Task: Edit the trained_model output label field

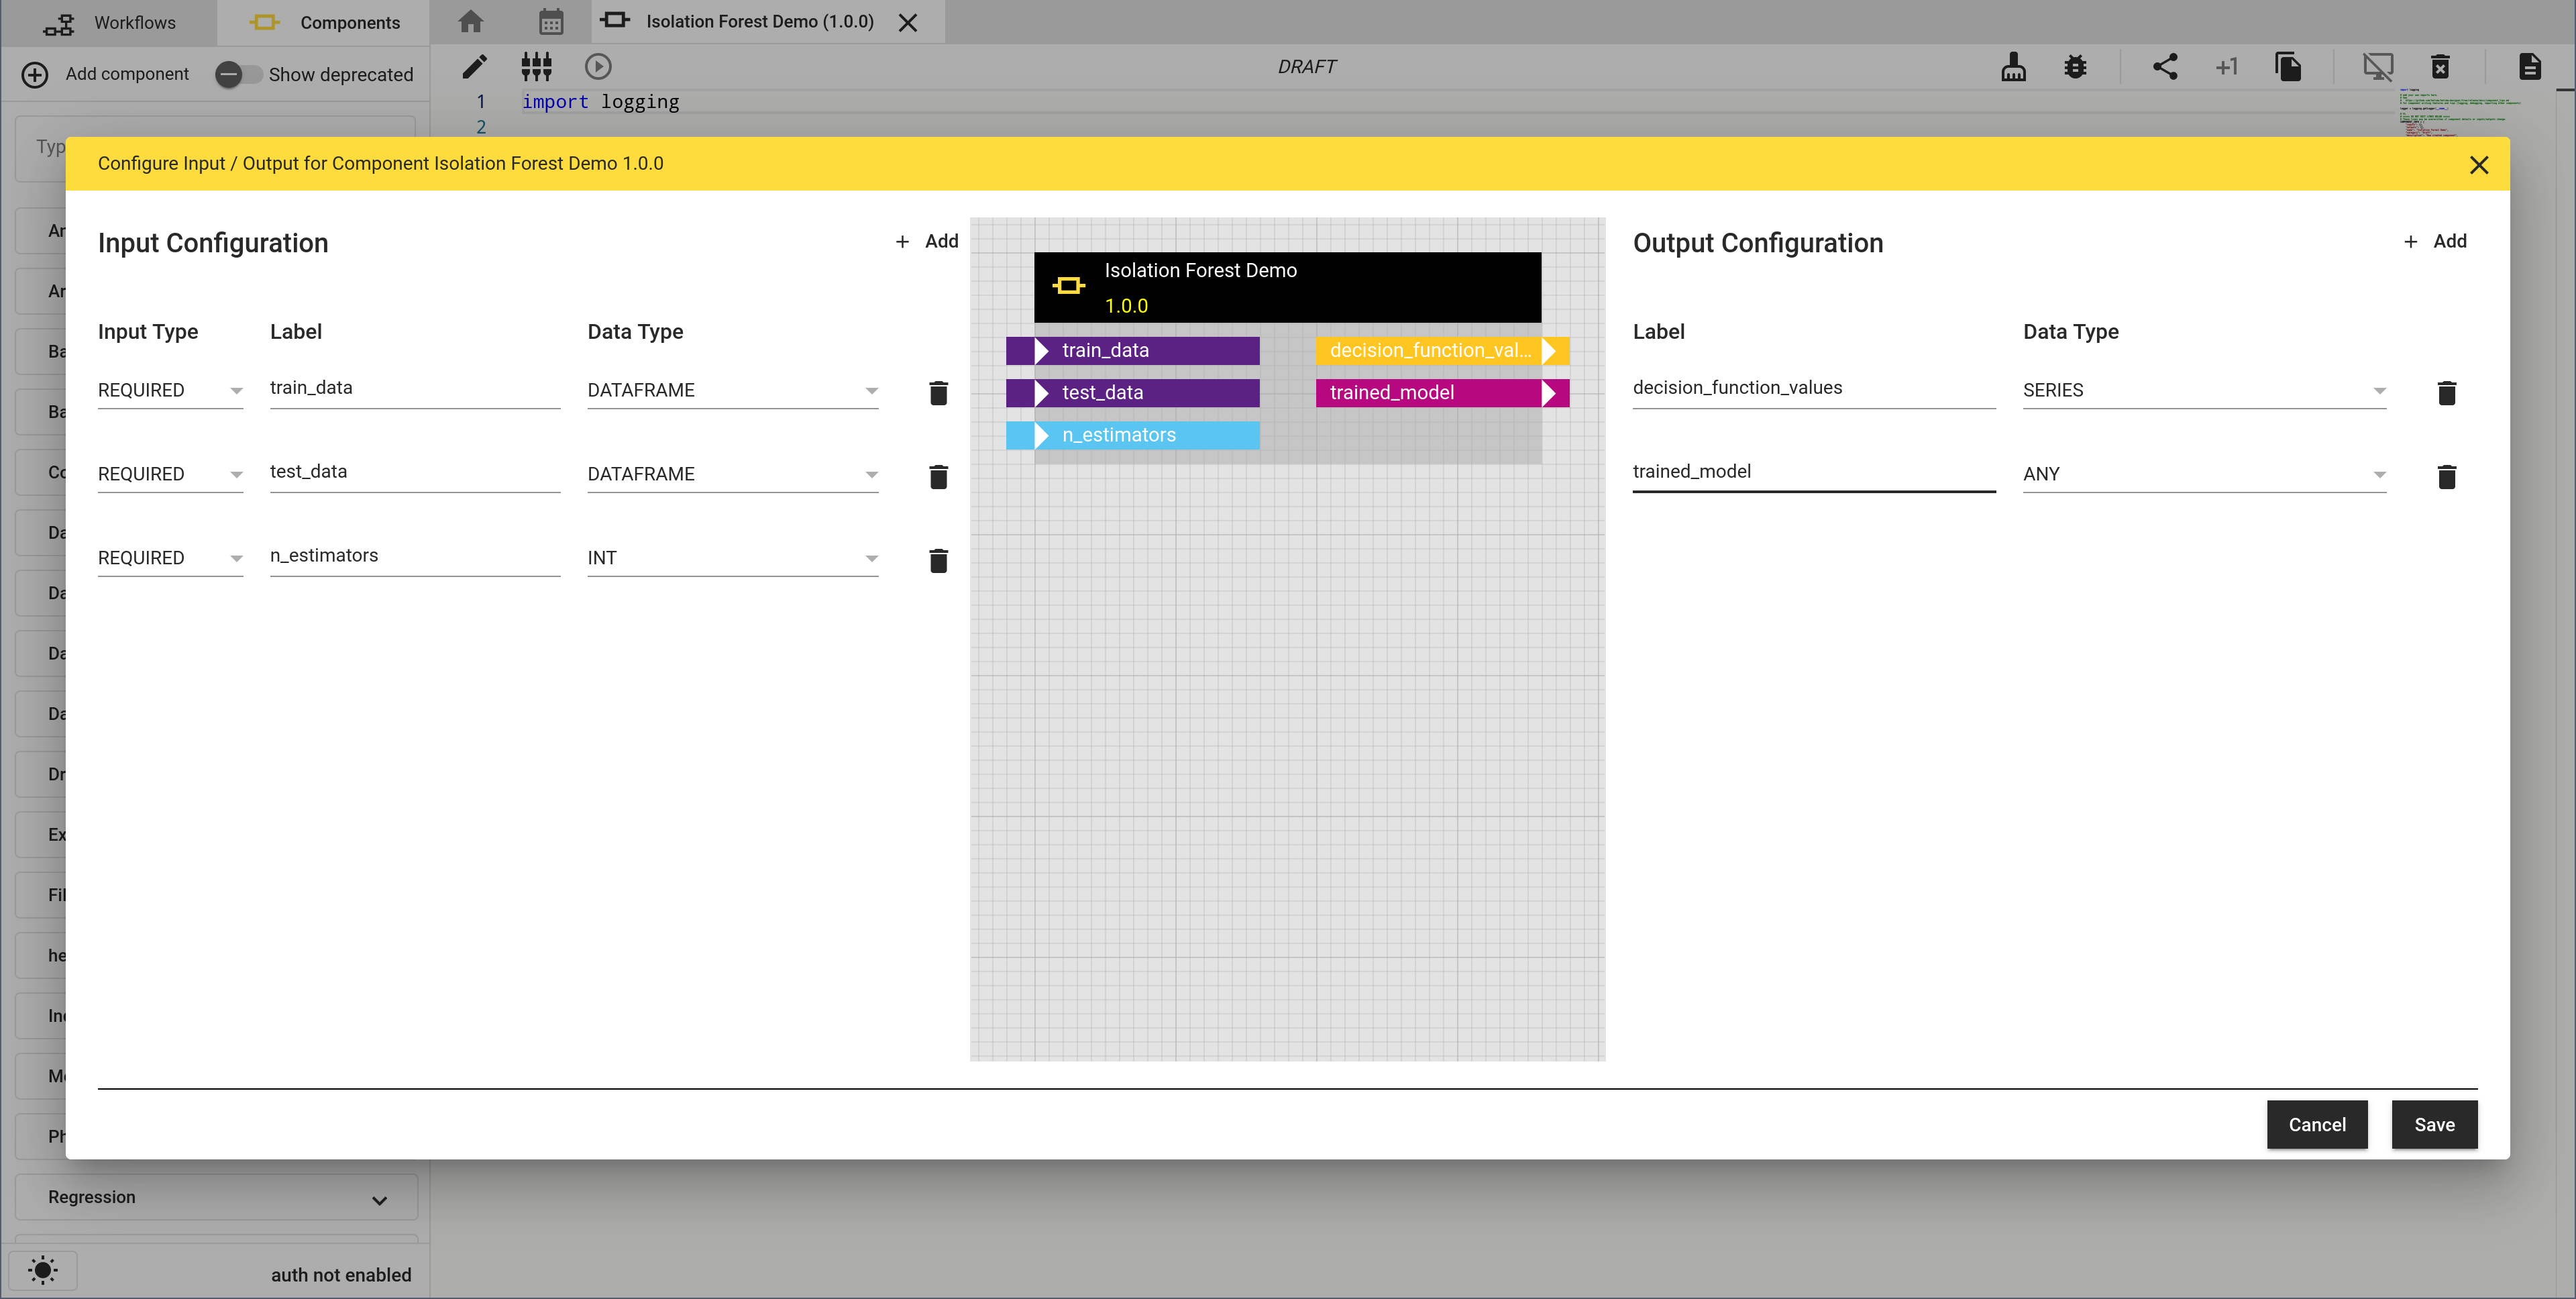Action: pyautogui.click(x=1813, y=472)
